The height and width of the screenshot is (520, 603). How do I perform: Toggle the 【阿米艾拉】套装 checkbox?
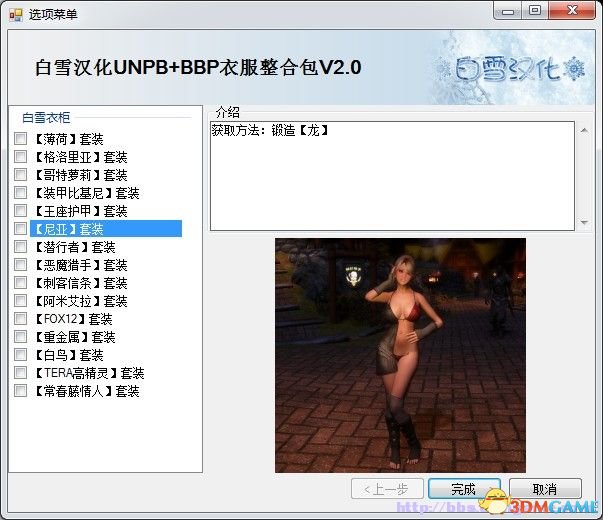point(20,300)
